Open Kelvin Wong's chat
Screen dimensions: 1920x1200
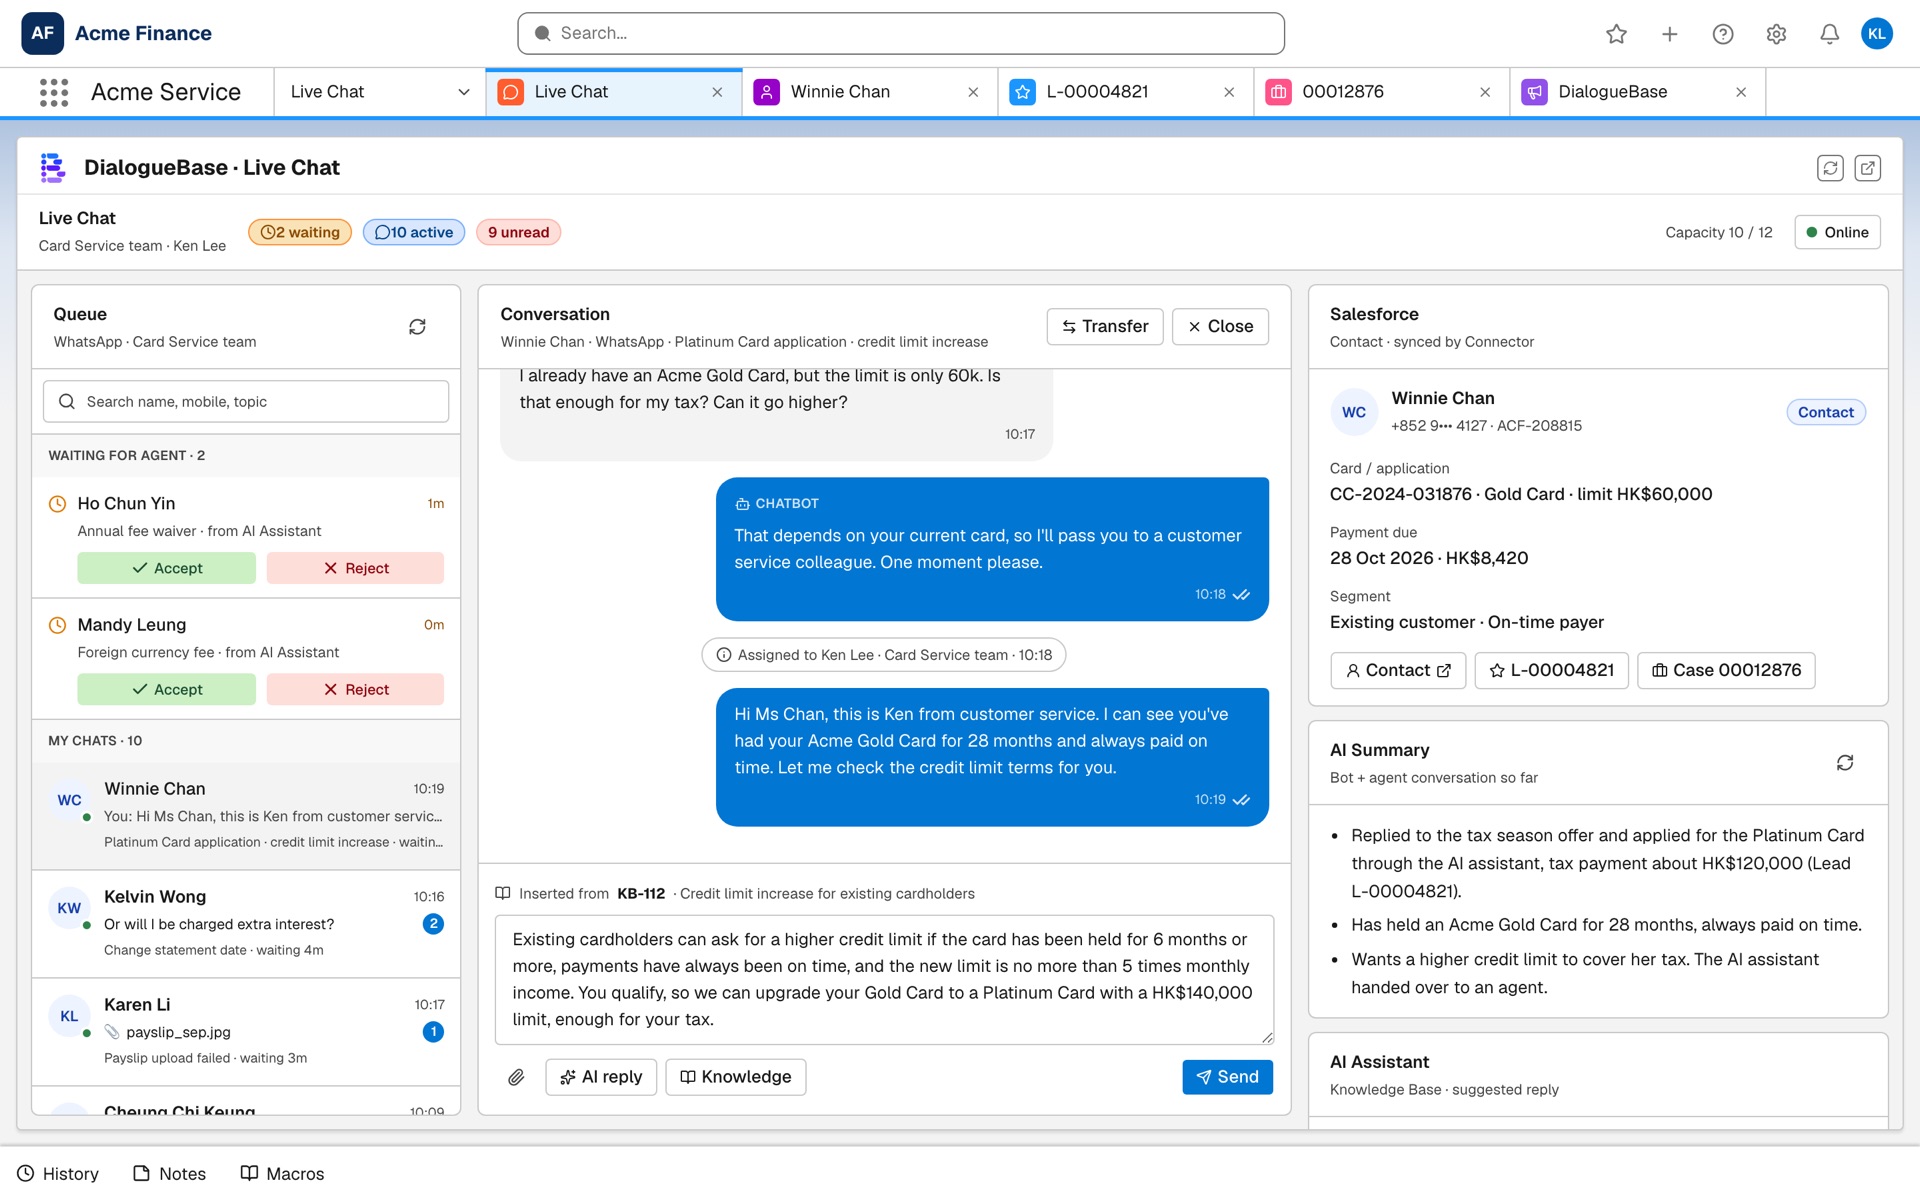[246, 924]
